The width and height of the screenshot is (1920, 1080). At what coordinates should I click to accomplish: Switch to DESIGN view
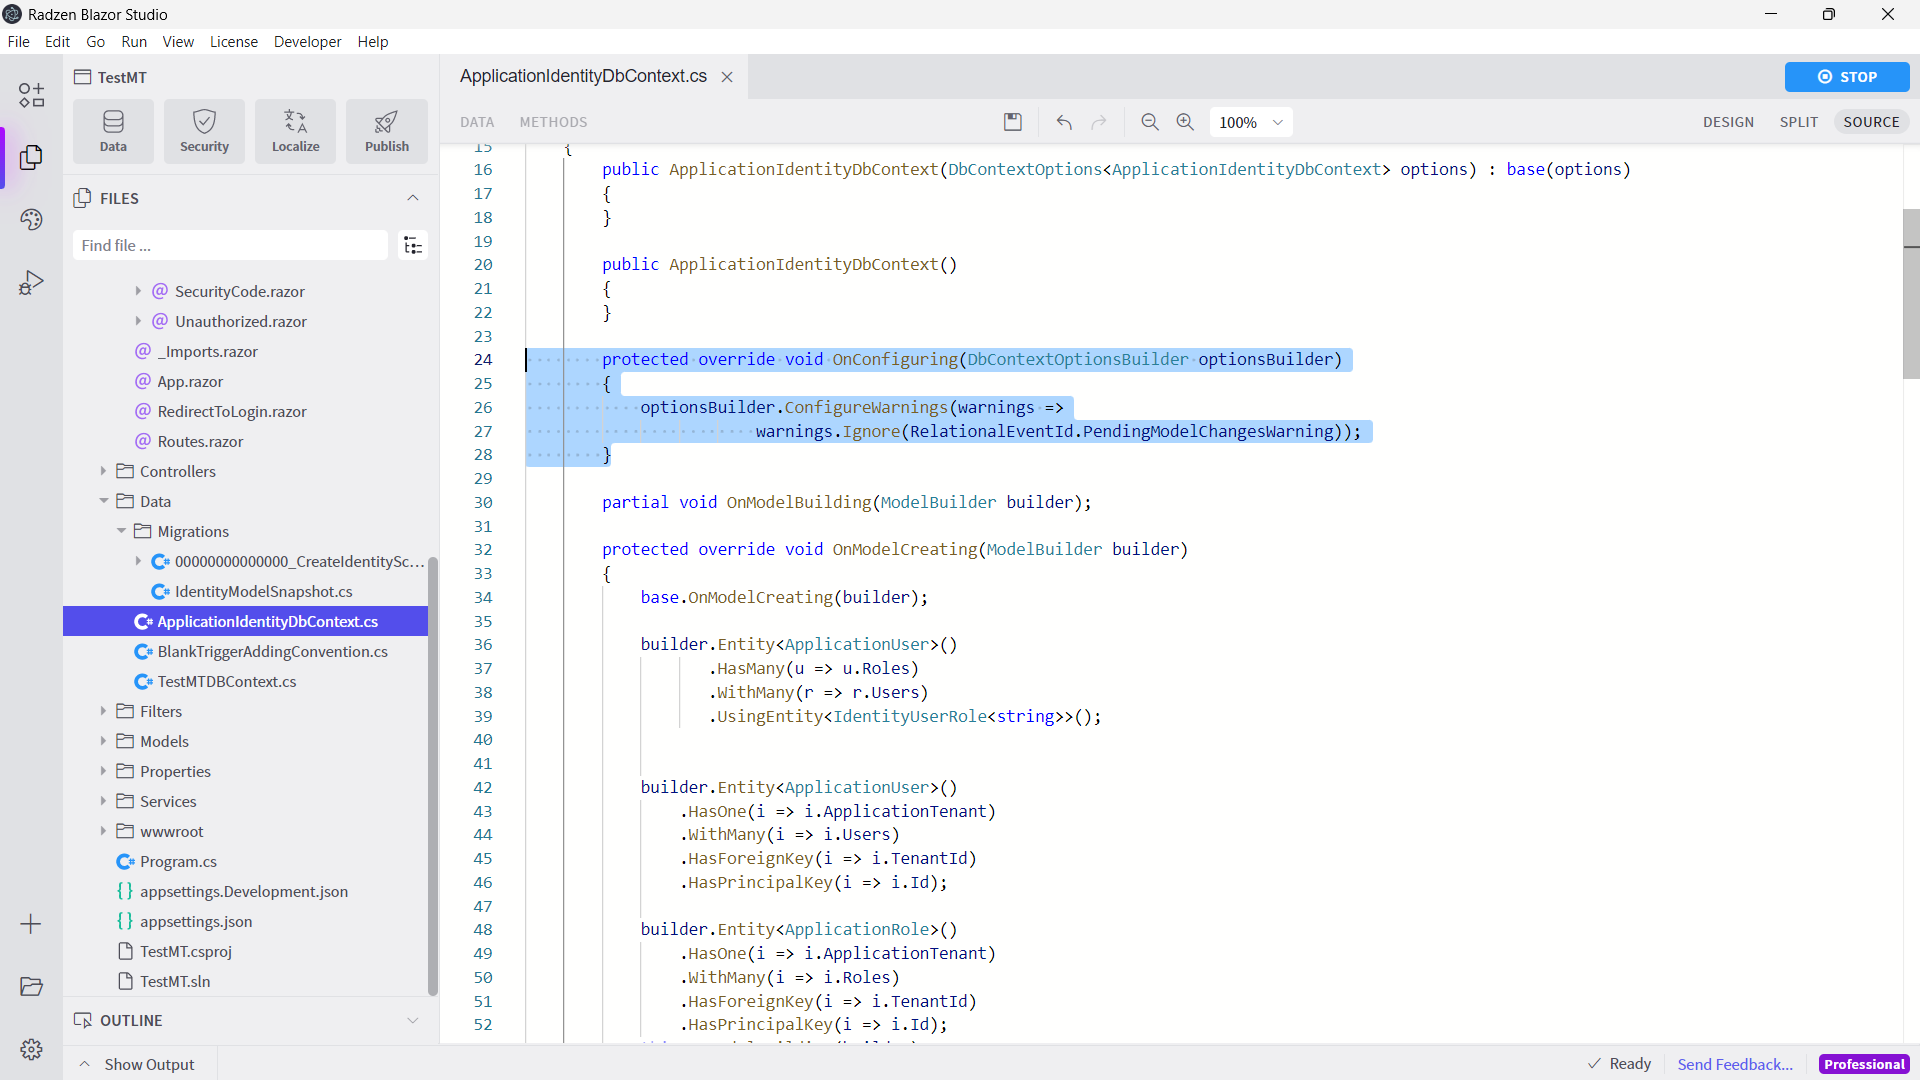coord(1728,122)
